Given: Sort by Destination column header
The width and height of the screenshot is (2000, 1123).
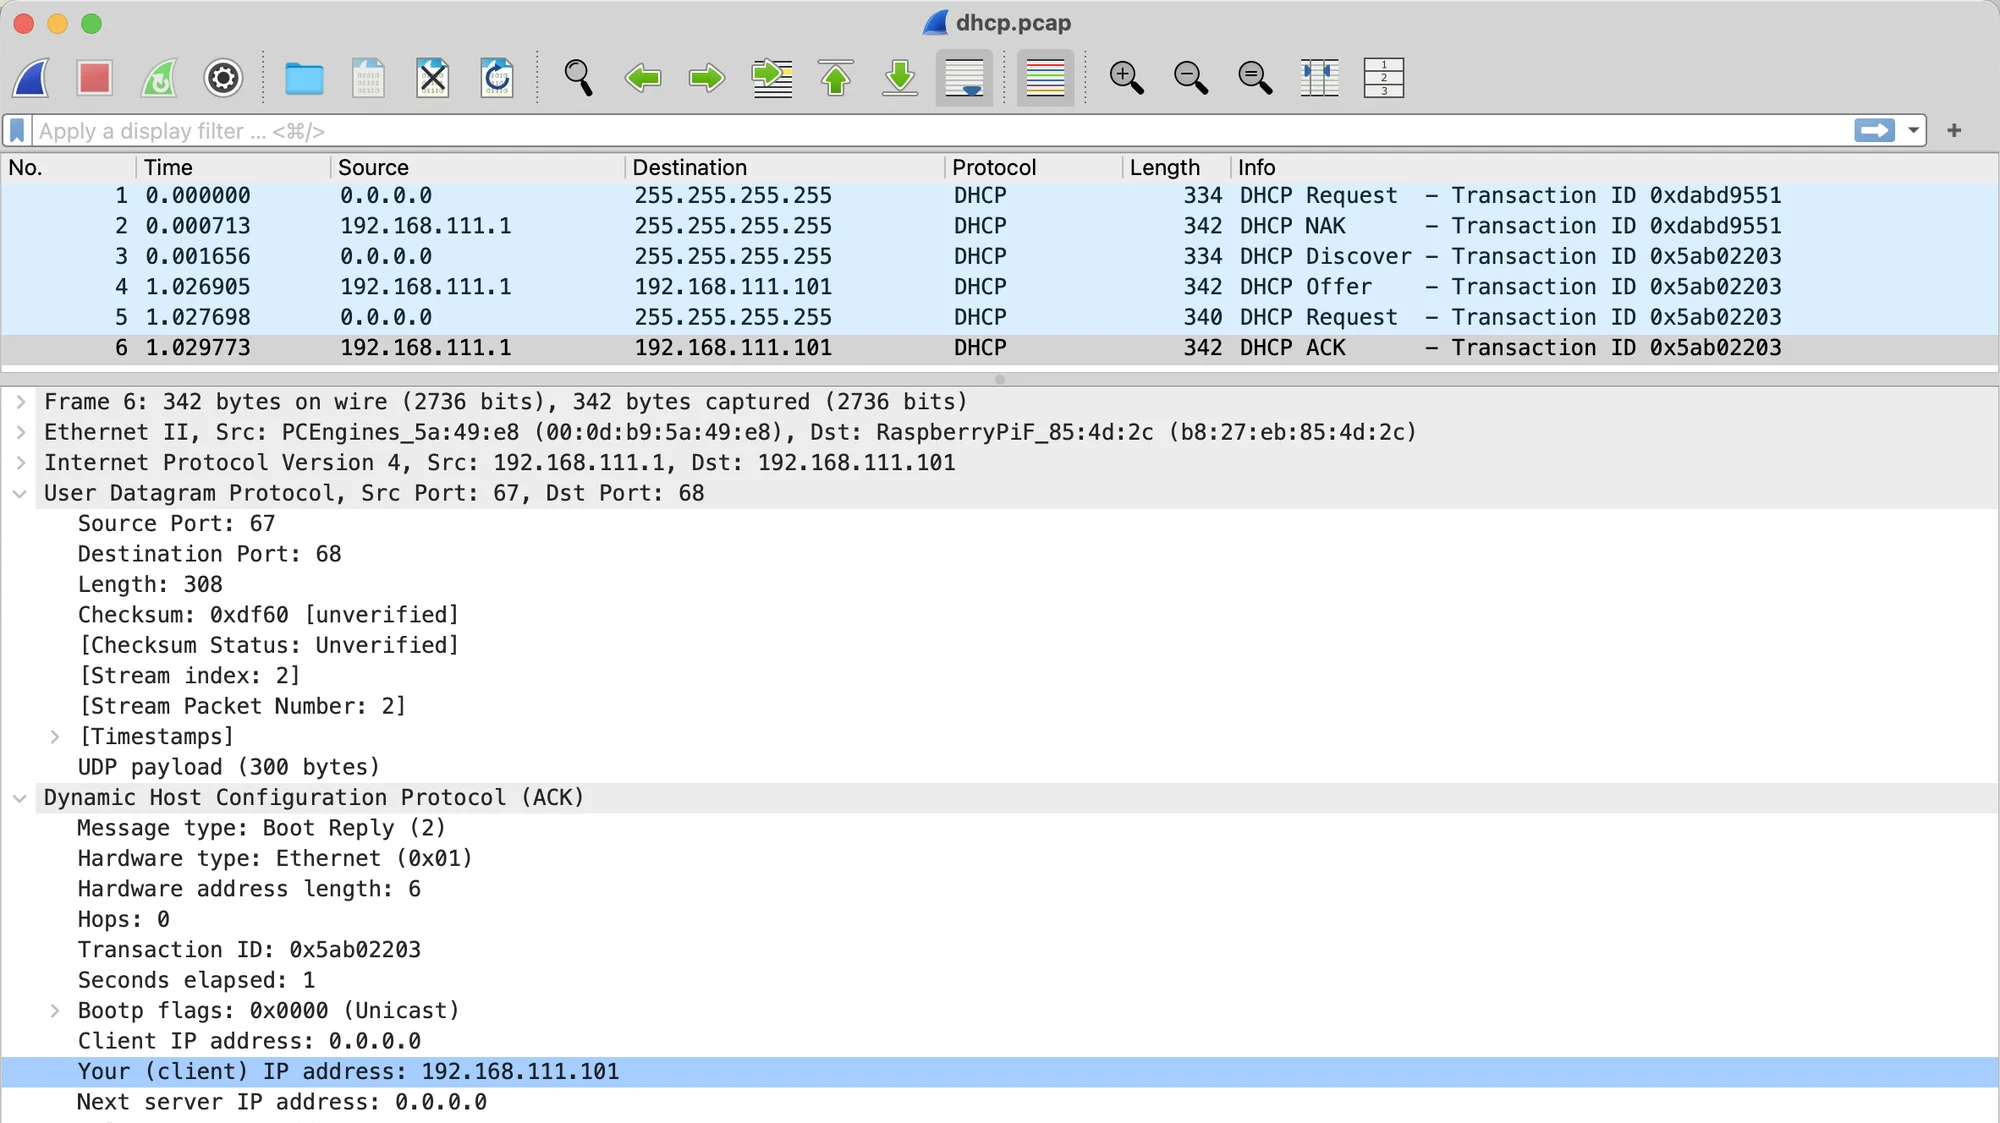Looking at the screenshot, I should click(785, 167).
